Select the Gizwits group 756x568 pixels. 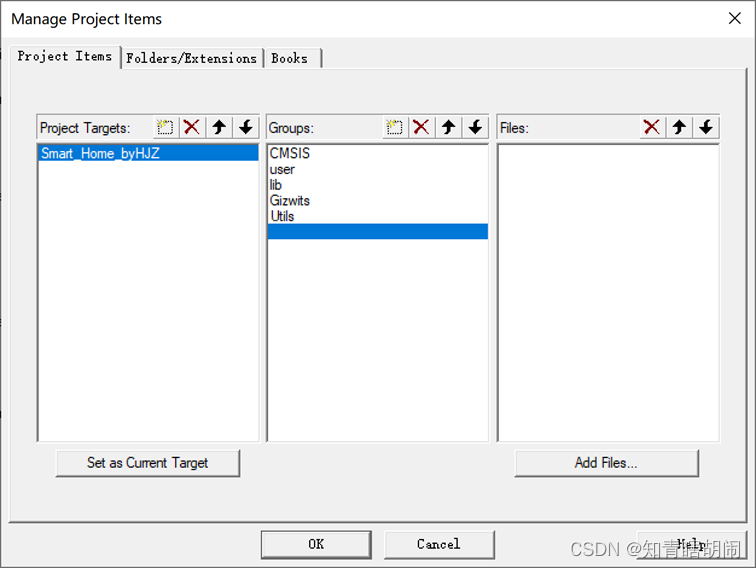pos(378,201)
